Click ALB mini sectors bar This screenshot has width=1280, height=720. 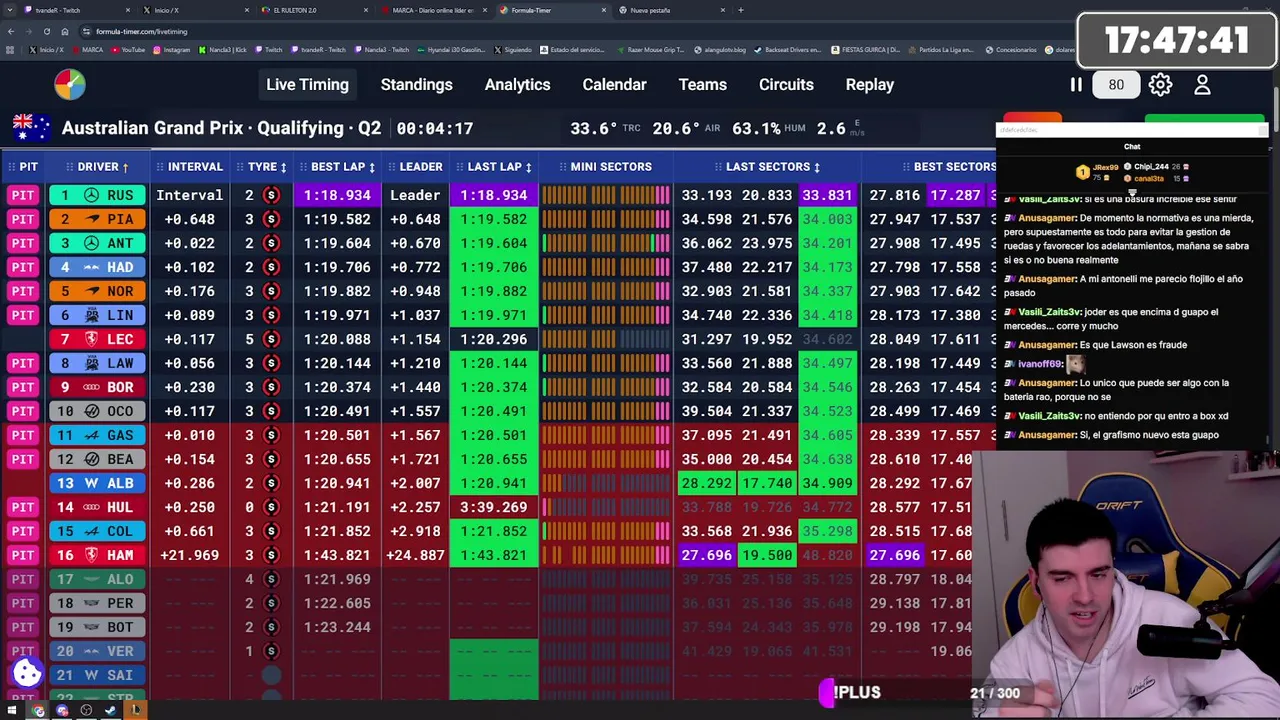tap(606, 483)
